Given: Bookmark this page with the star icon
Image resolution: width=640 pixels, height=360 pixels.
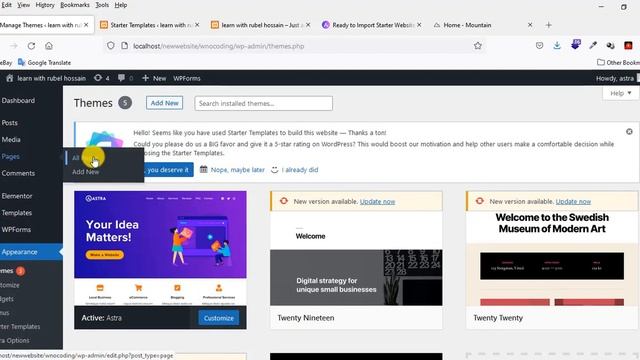Looking at the screenshot, I should pyautogui.click(x=478, y=46).
